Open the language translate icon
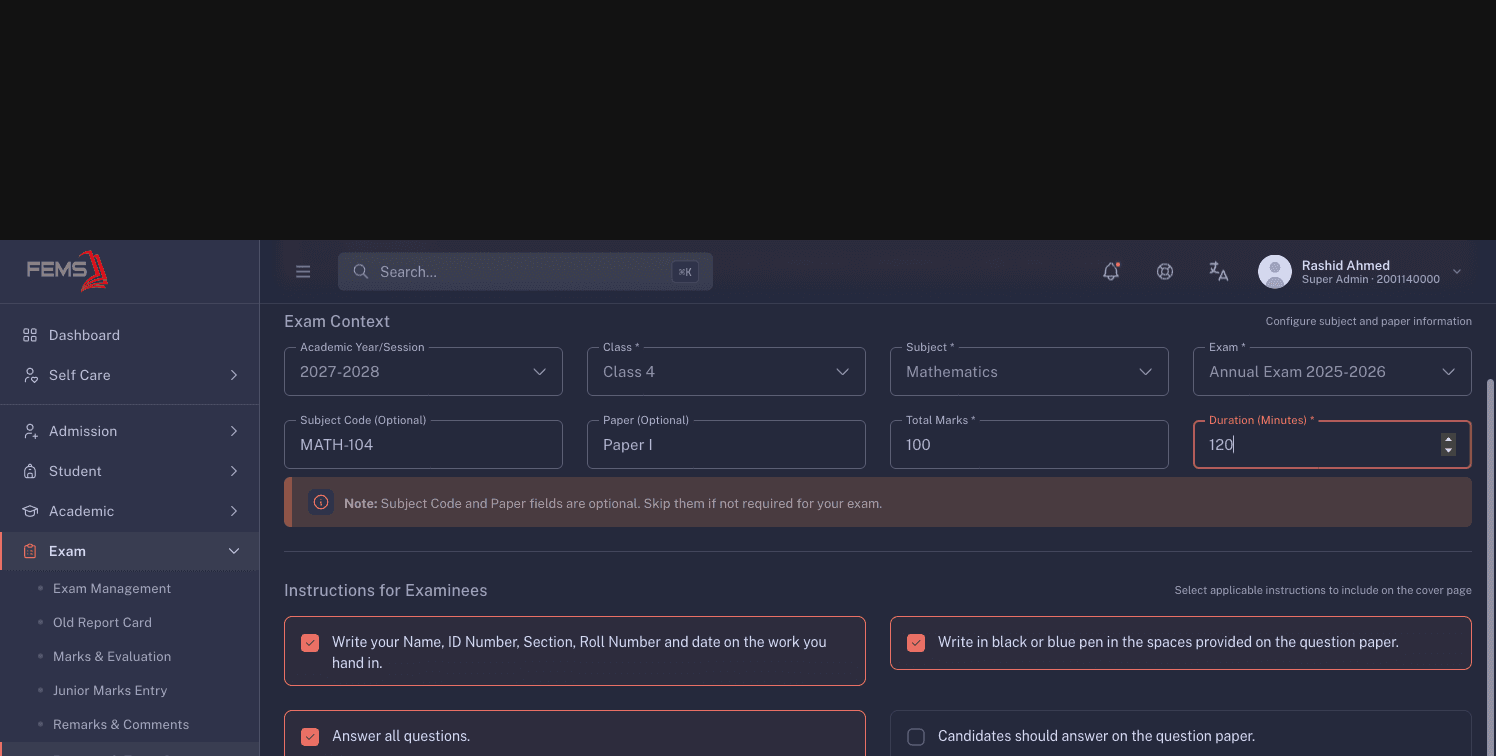1496x756 pixels. coord(1218,271)
